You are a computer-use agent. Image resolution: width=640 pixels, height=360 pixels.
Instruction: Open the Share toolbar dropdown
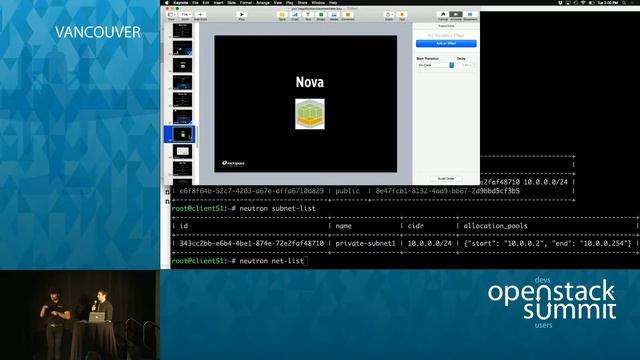[389, 15]
